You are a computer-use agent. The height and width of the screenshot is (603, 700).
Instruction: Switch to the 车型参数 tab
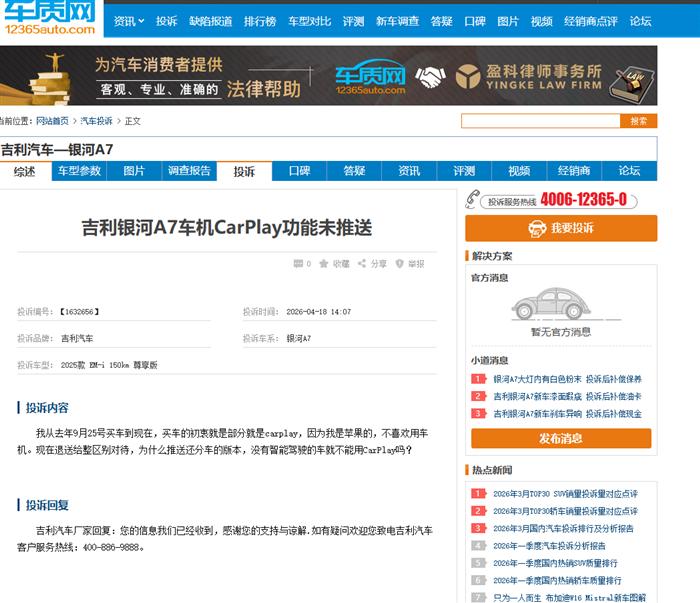pyautogui.click(x=79, y=171)
